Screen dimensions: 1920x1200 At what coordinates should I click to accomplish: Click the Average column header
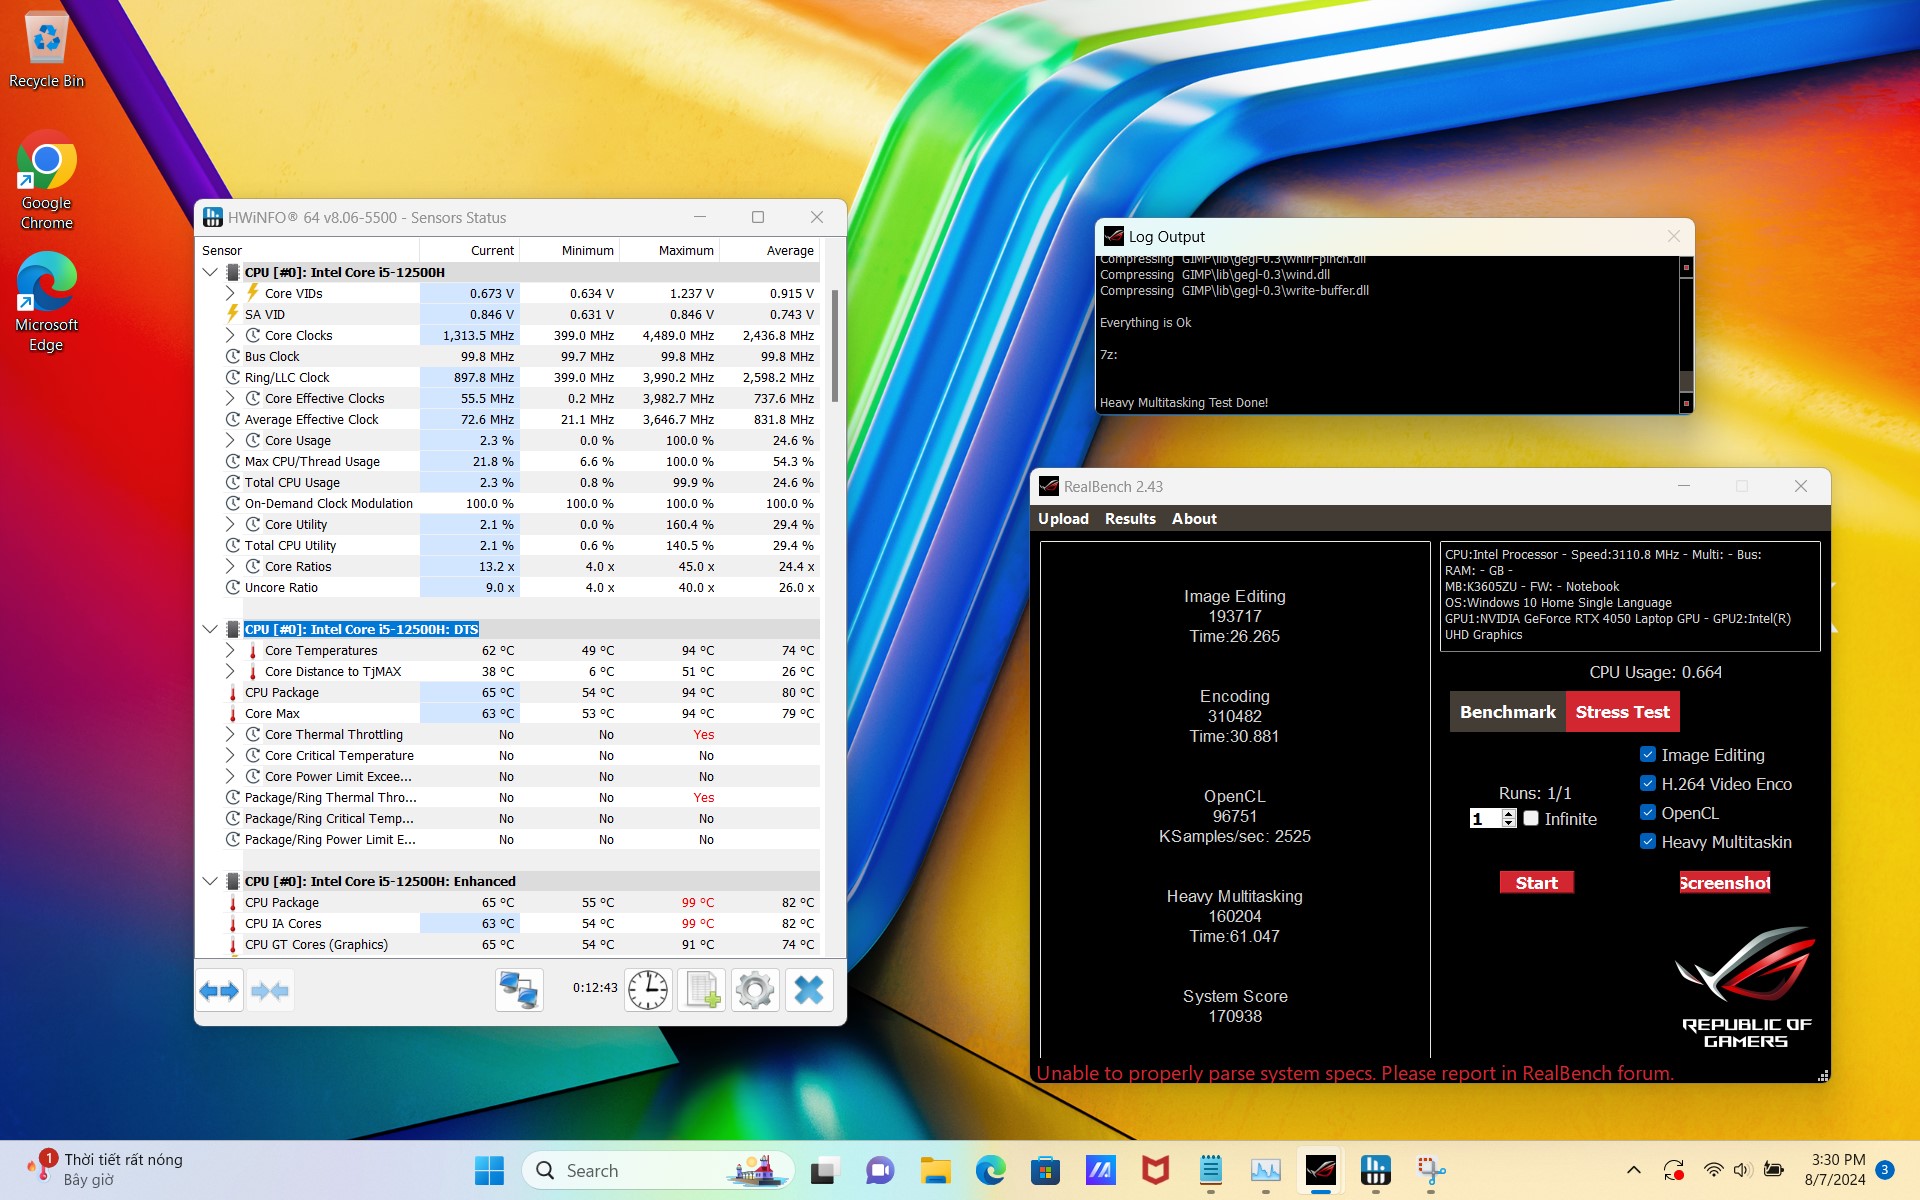(769, 250)
